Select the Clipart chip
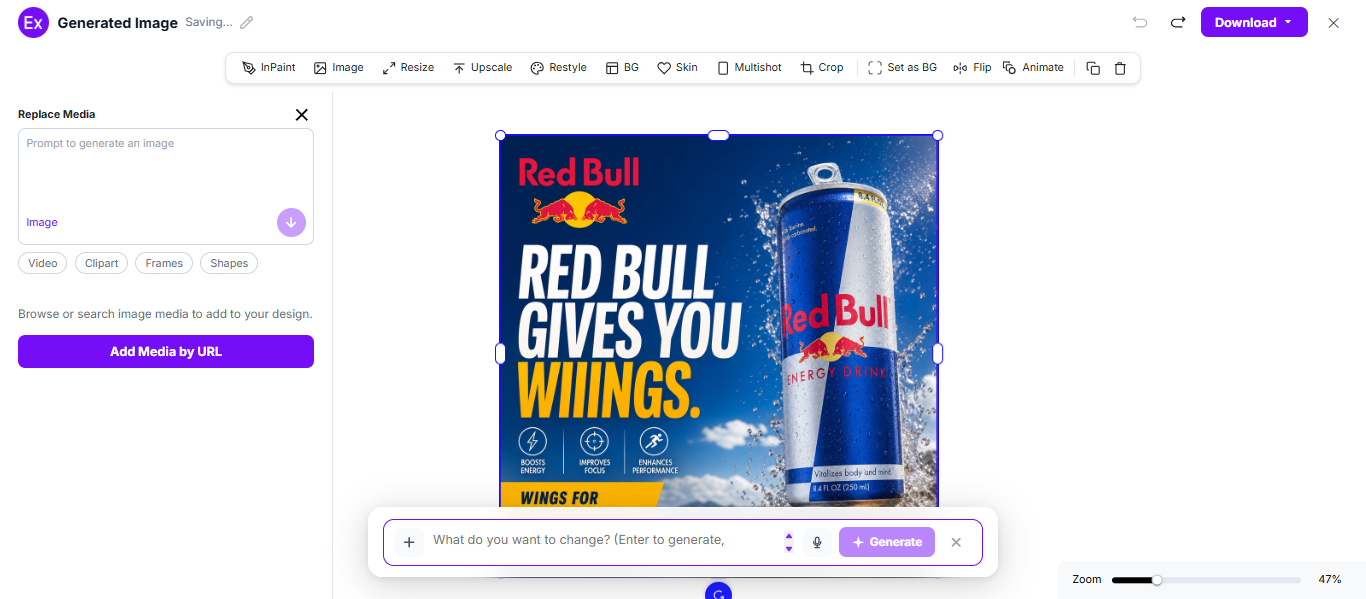This screenshot has width=1366, height=599. click(102, 263)
